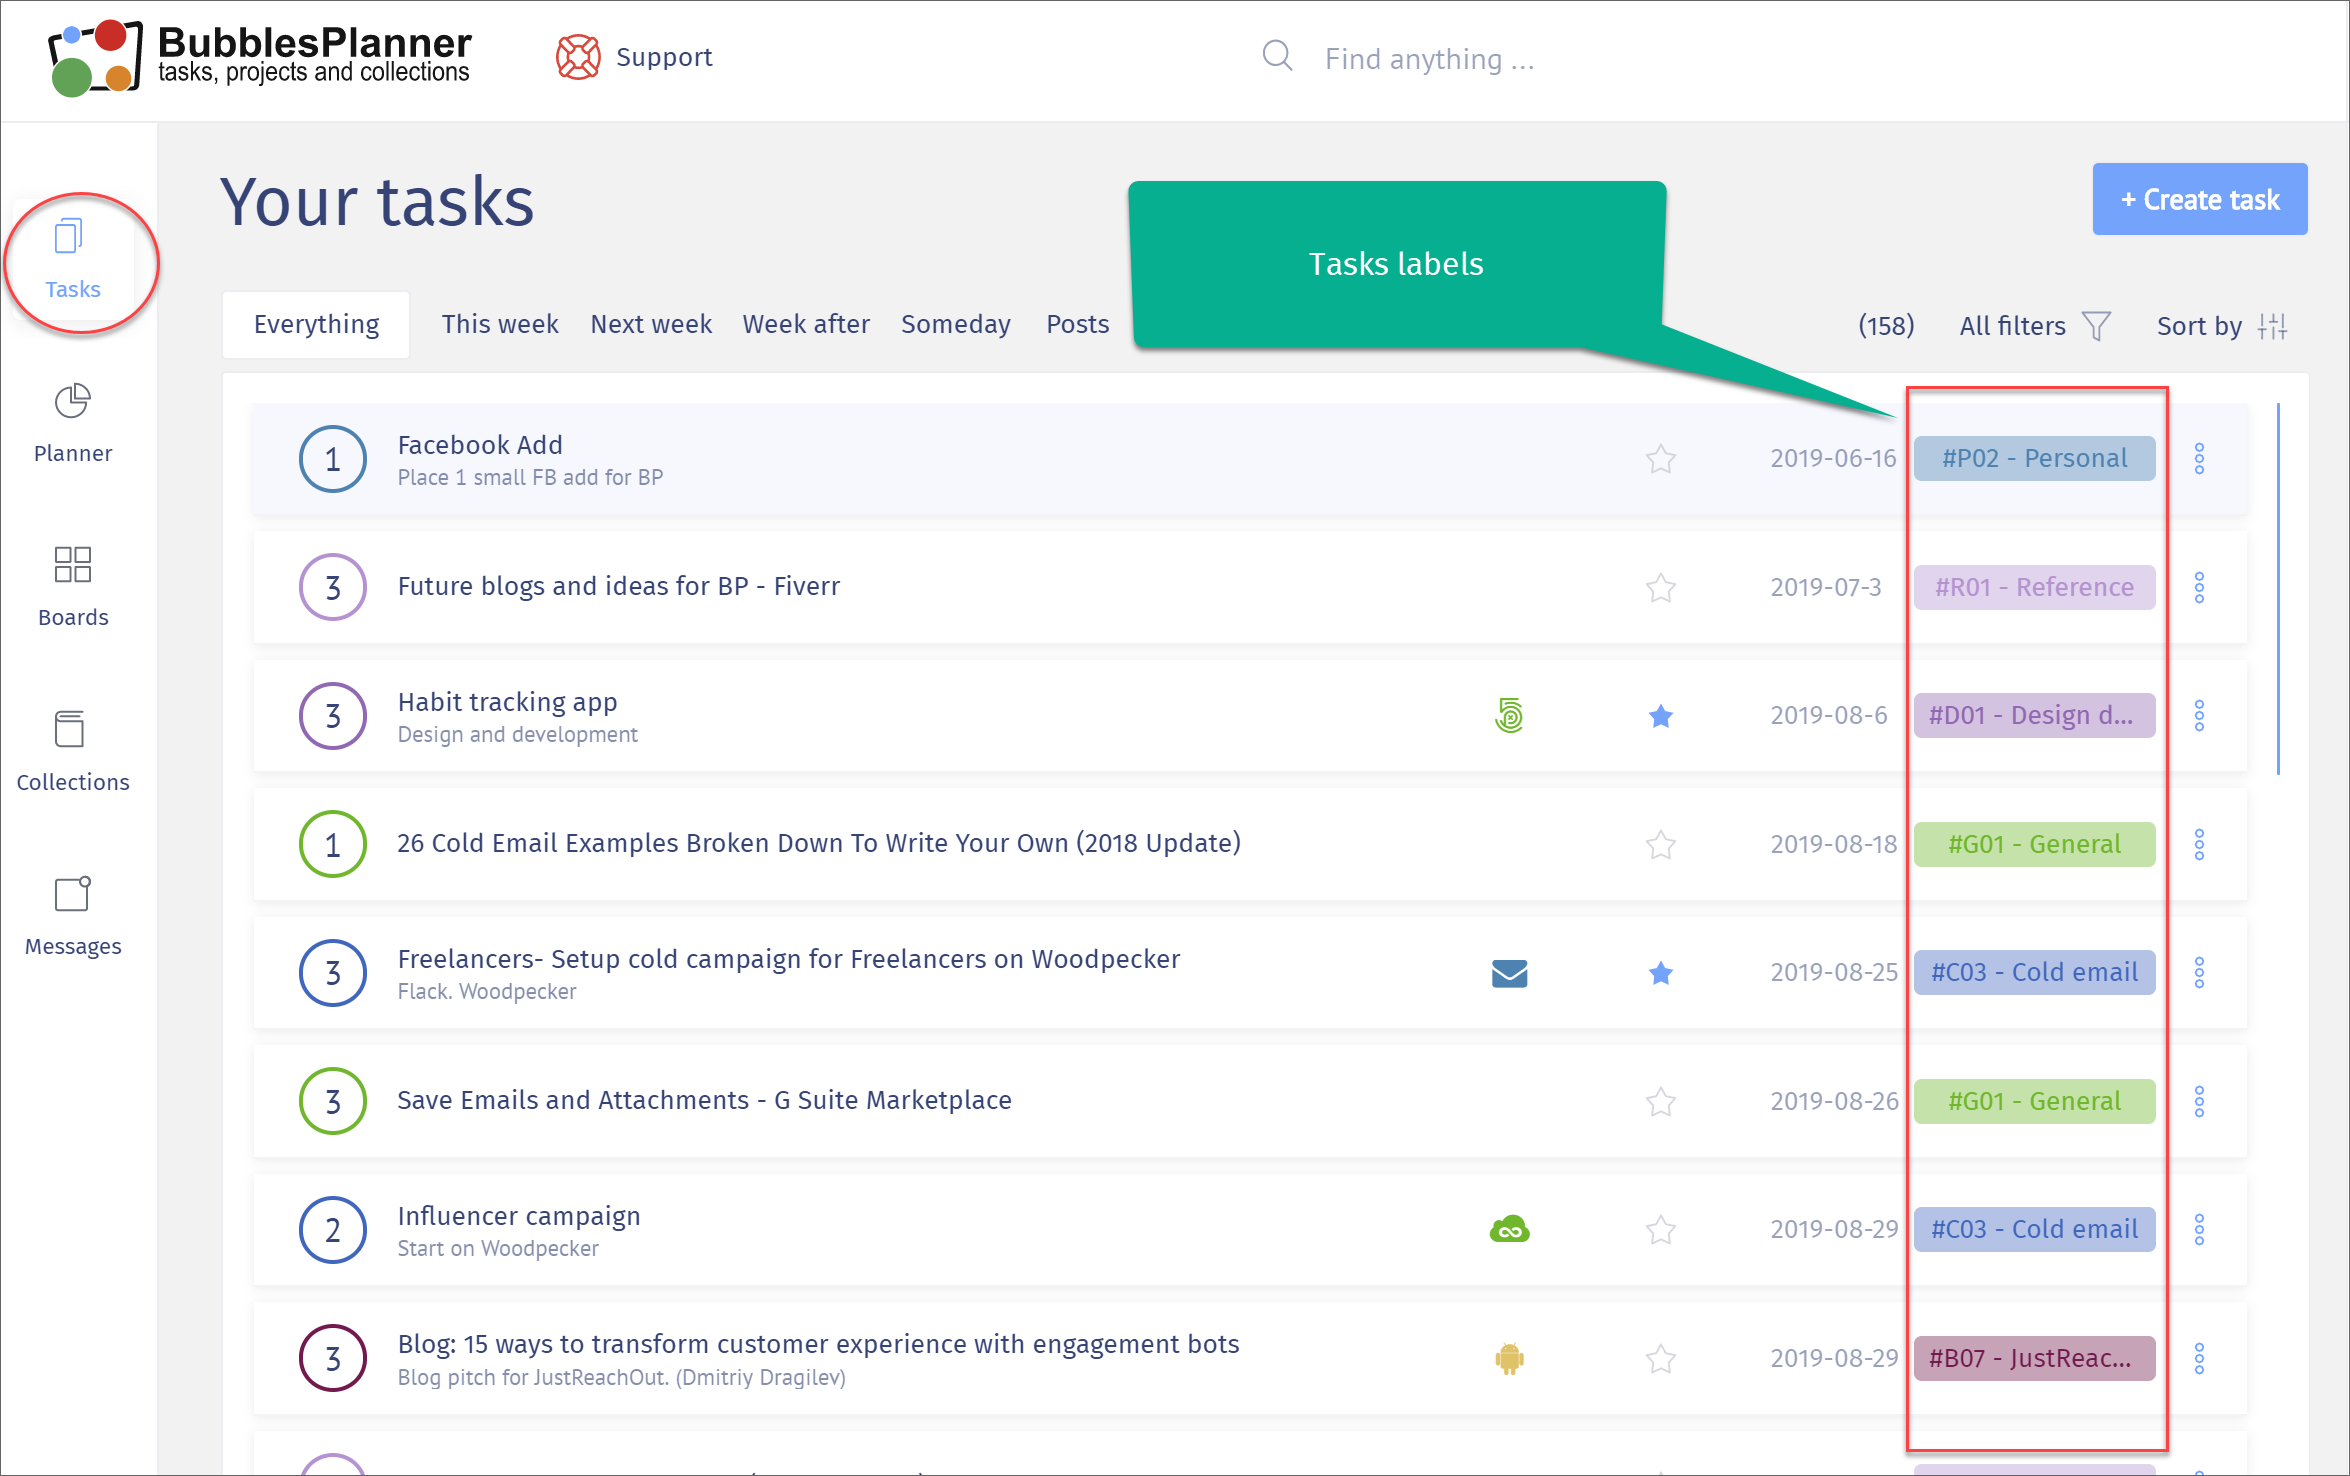Star the Blog 15 ways task
This screenshot has height=1476, width=2350.
click(x=1660, y=1358)
